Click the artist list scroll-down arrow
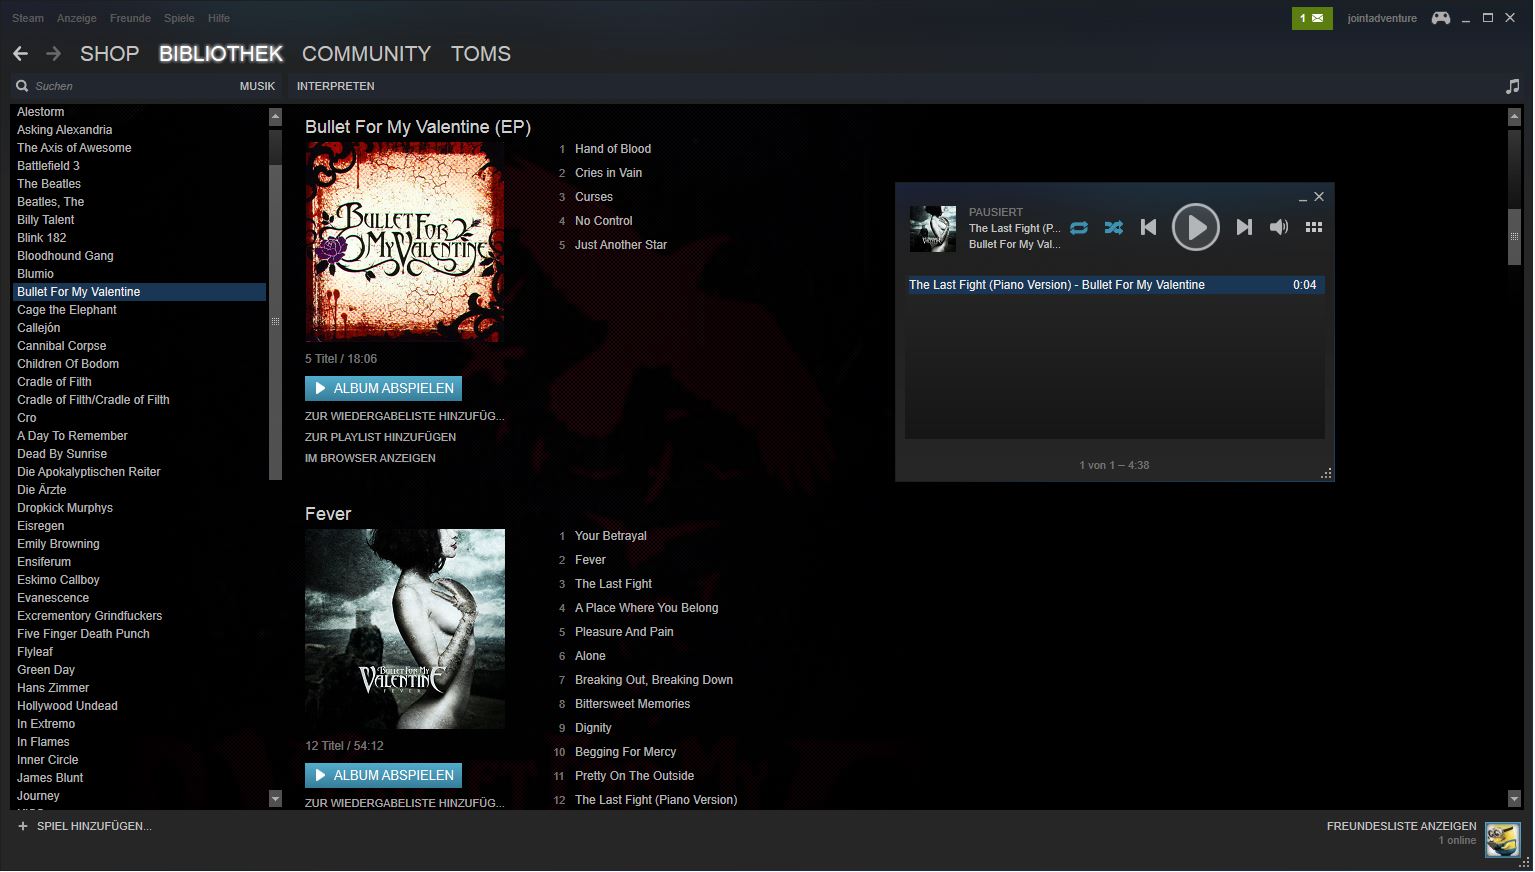Viewport: 1535px width, 872px height. tap(275, 798)
